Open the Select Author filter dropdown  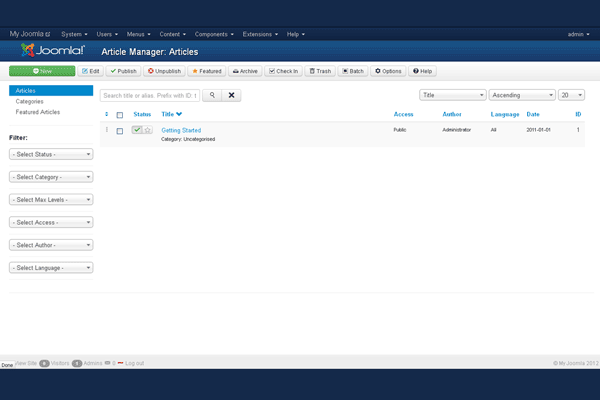point(51,245)
